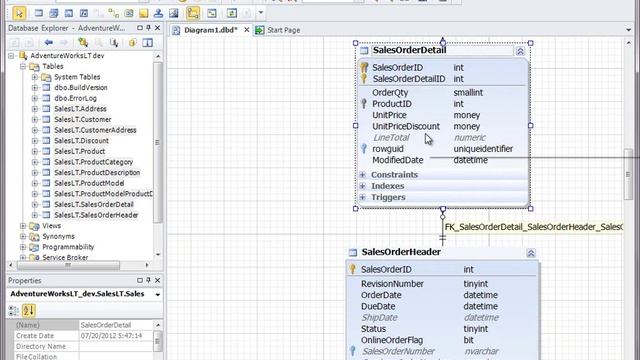This screenshot has width=640, height=360.
Task: Click the connection key icon in Database Explorer toolbar
Action: pyautogui.click(x=83, y=42)
